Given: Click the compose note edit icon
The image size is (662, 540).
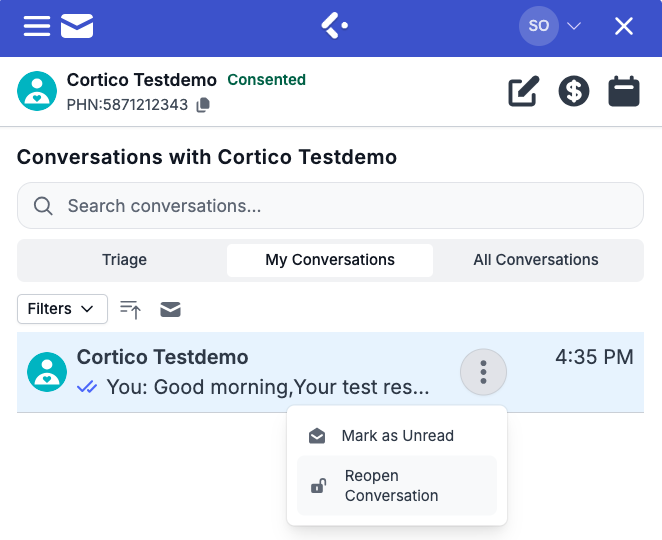Looking at the screenshot, I should tap(523, 92).
